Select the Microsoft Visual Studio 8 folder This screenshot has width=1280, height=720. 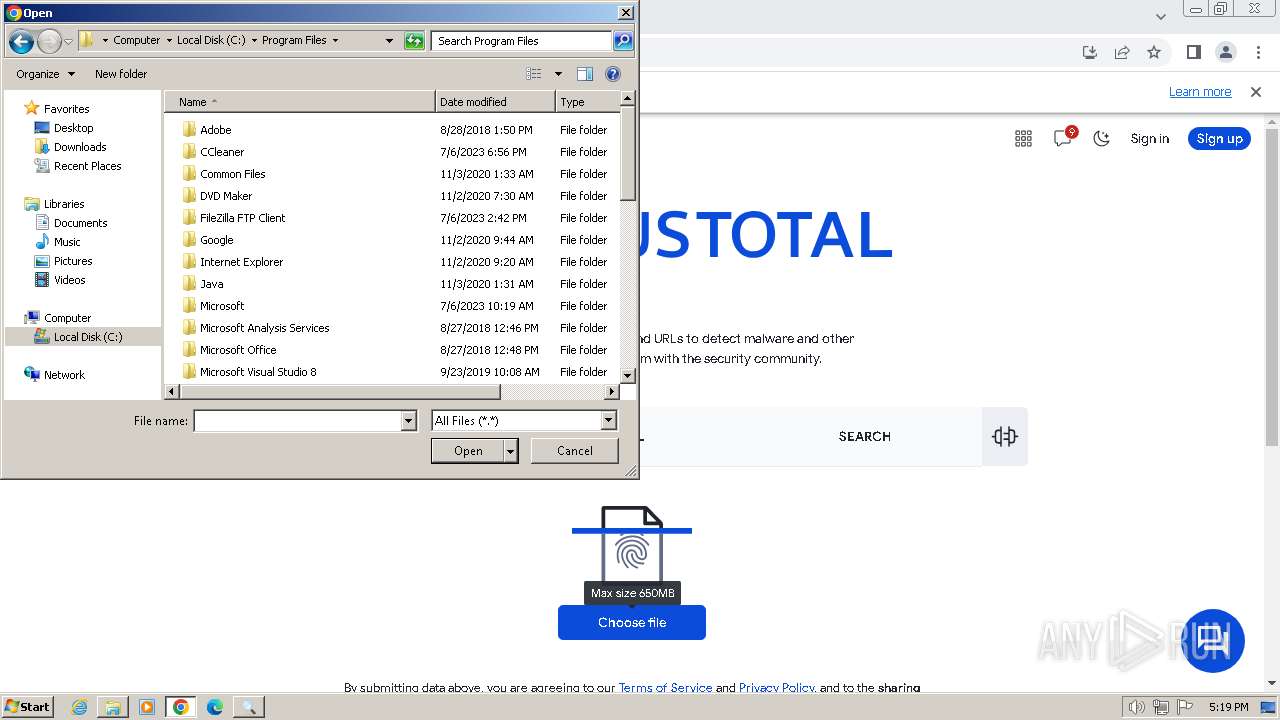pyautogui.click(x=258, y=372)
